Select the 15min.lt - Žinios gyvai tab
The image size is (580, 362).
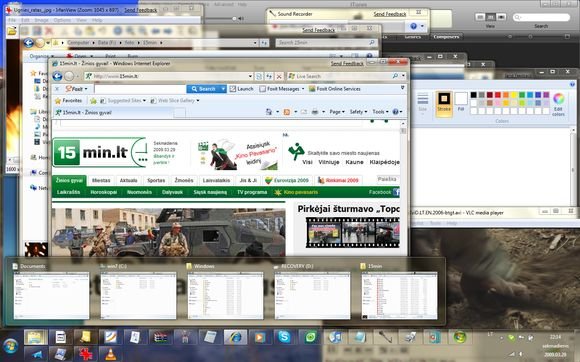(114, 112)
